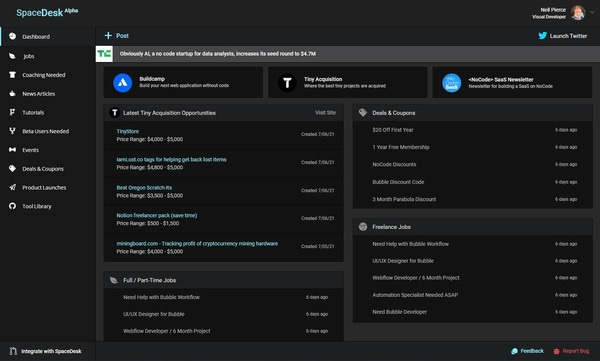Click the Coaching Needed shirt icon

pyautogui.click(x=13, y=75)
